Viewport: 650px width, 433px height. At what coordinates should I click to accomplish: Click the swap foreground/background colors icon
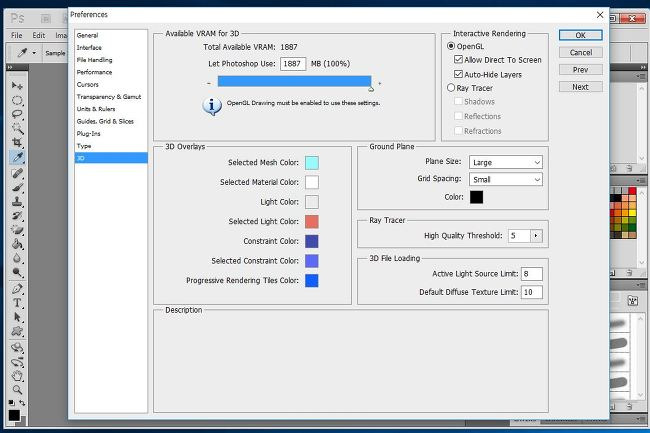(x=22, y=403)
